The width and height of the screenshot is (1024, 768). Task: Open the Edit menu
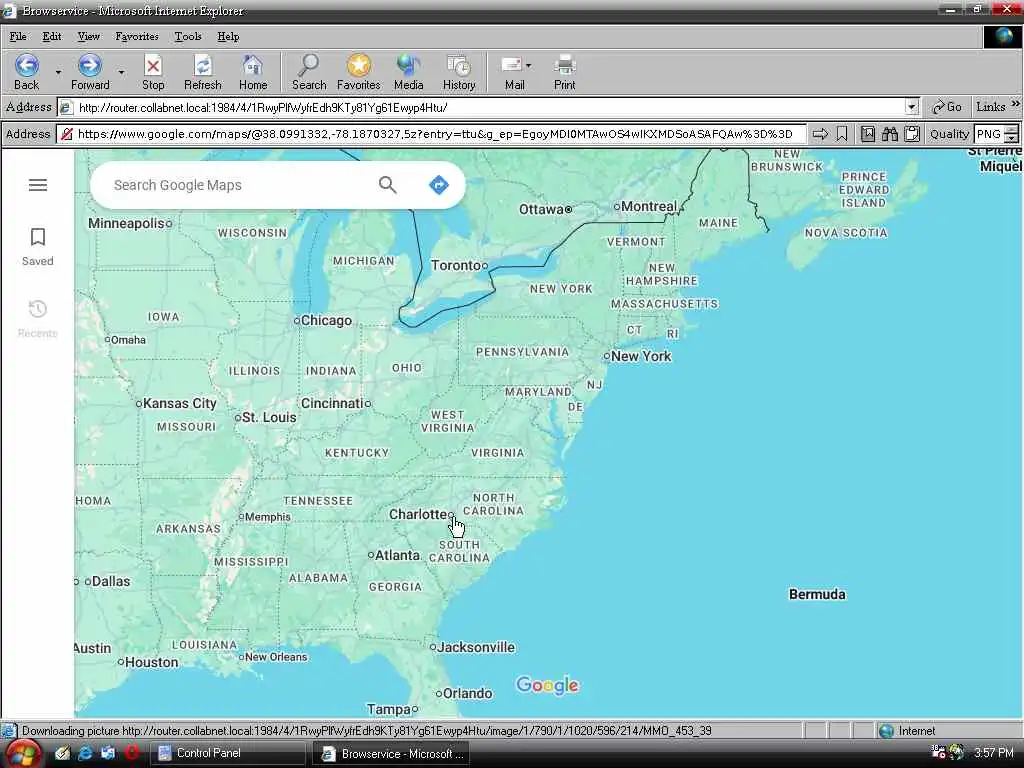52,37
